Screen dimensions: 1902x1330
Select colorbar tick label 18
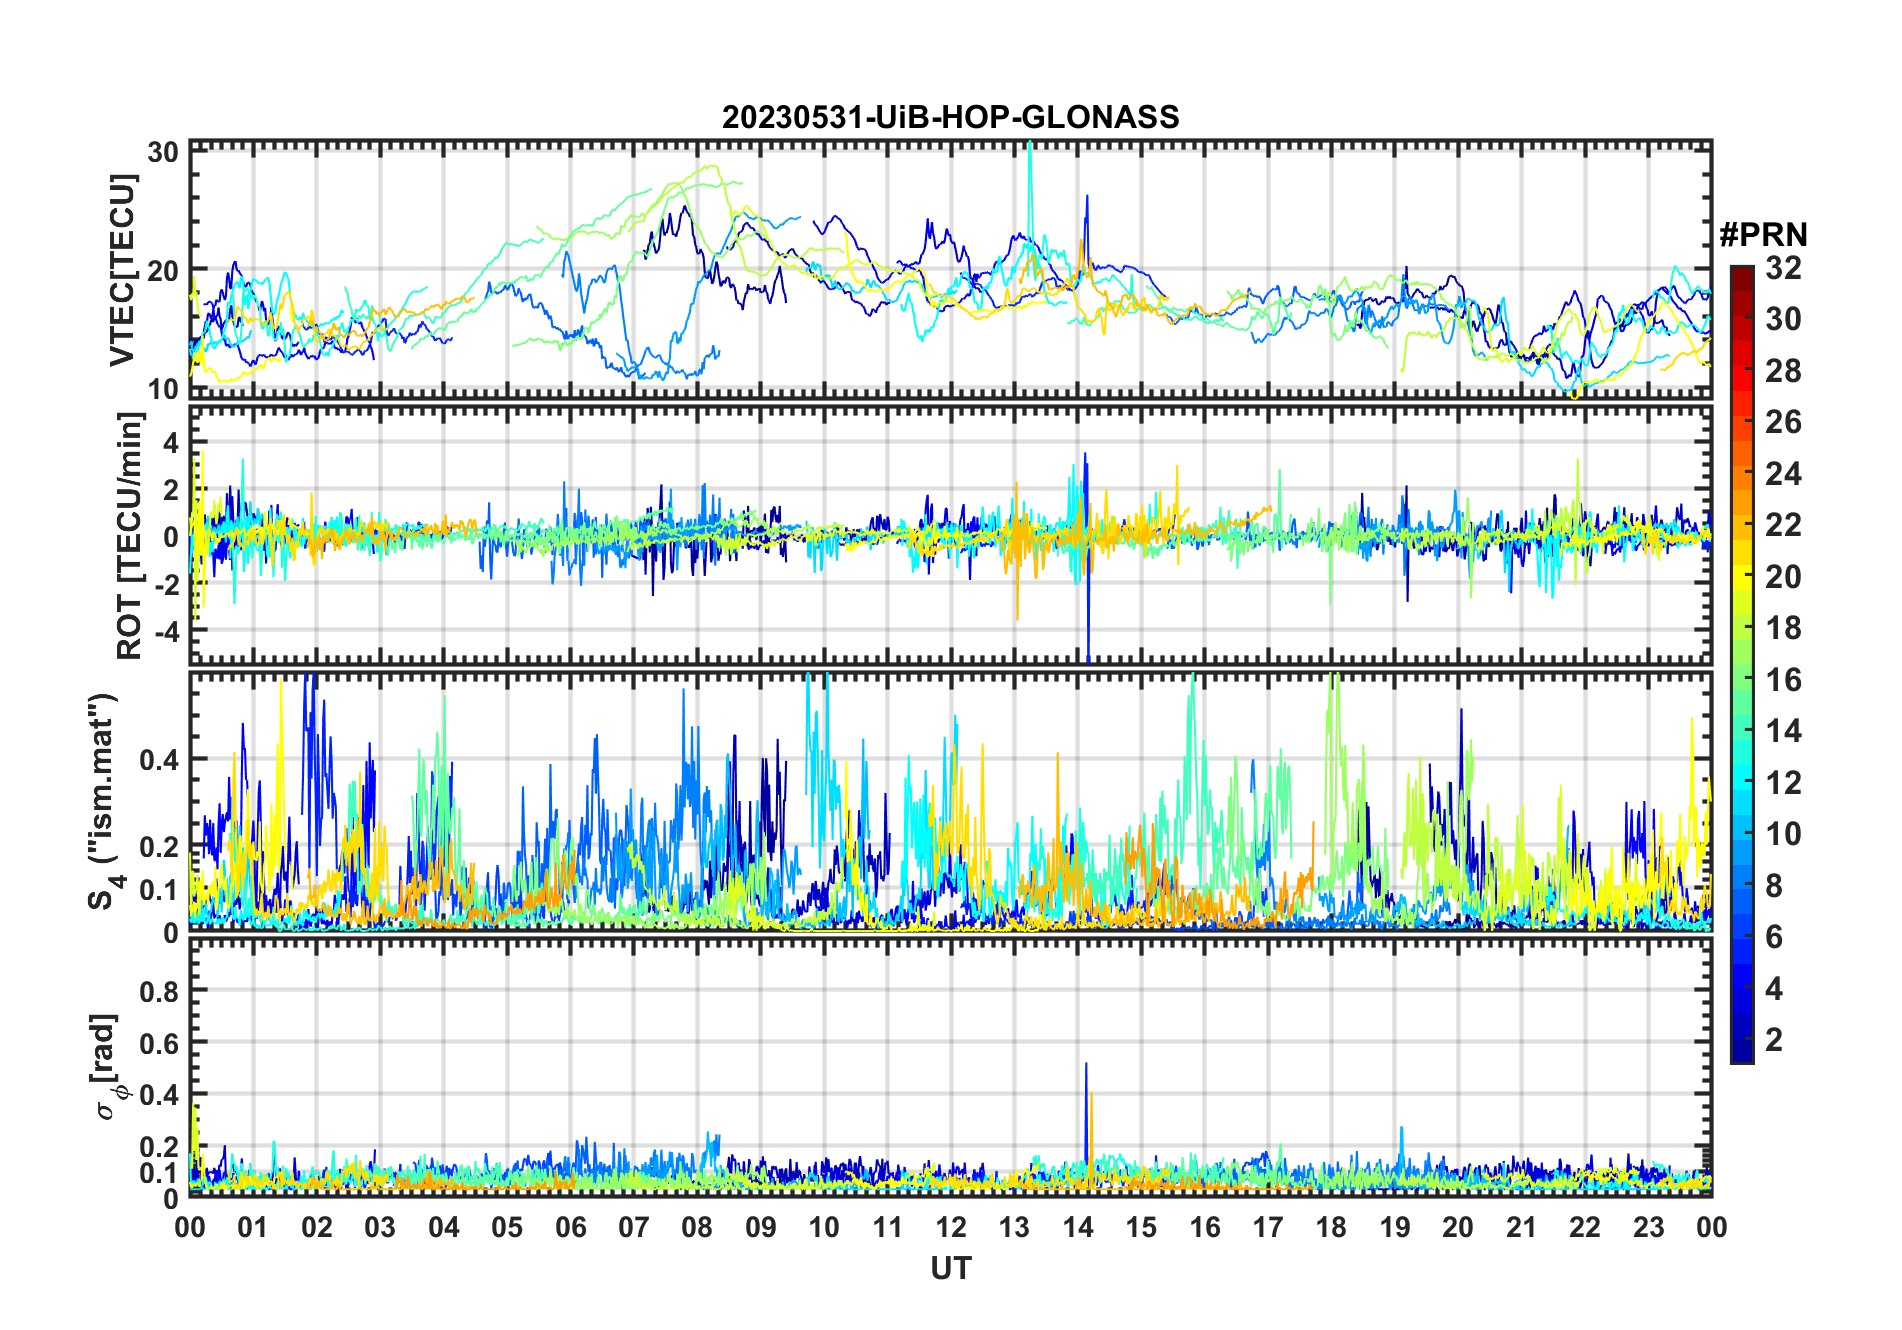click(x=1783, y=628)
